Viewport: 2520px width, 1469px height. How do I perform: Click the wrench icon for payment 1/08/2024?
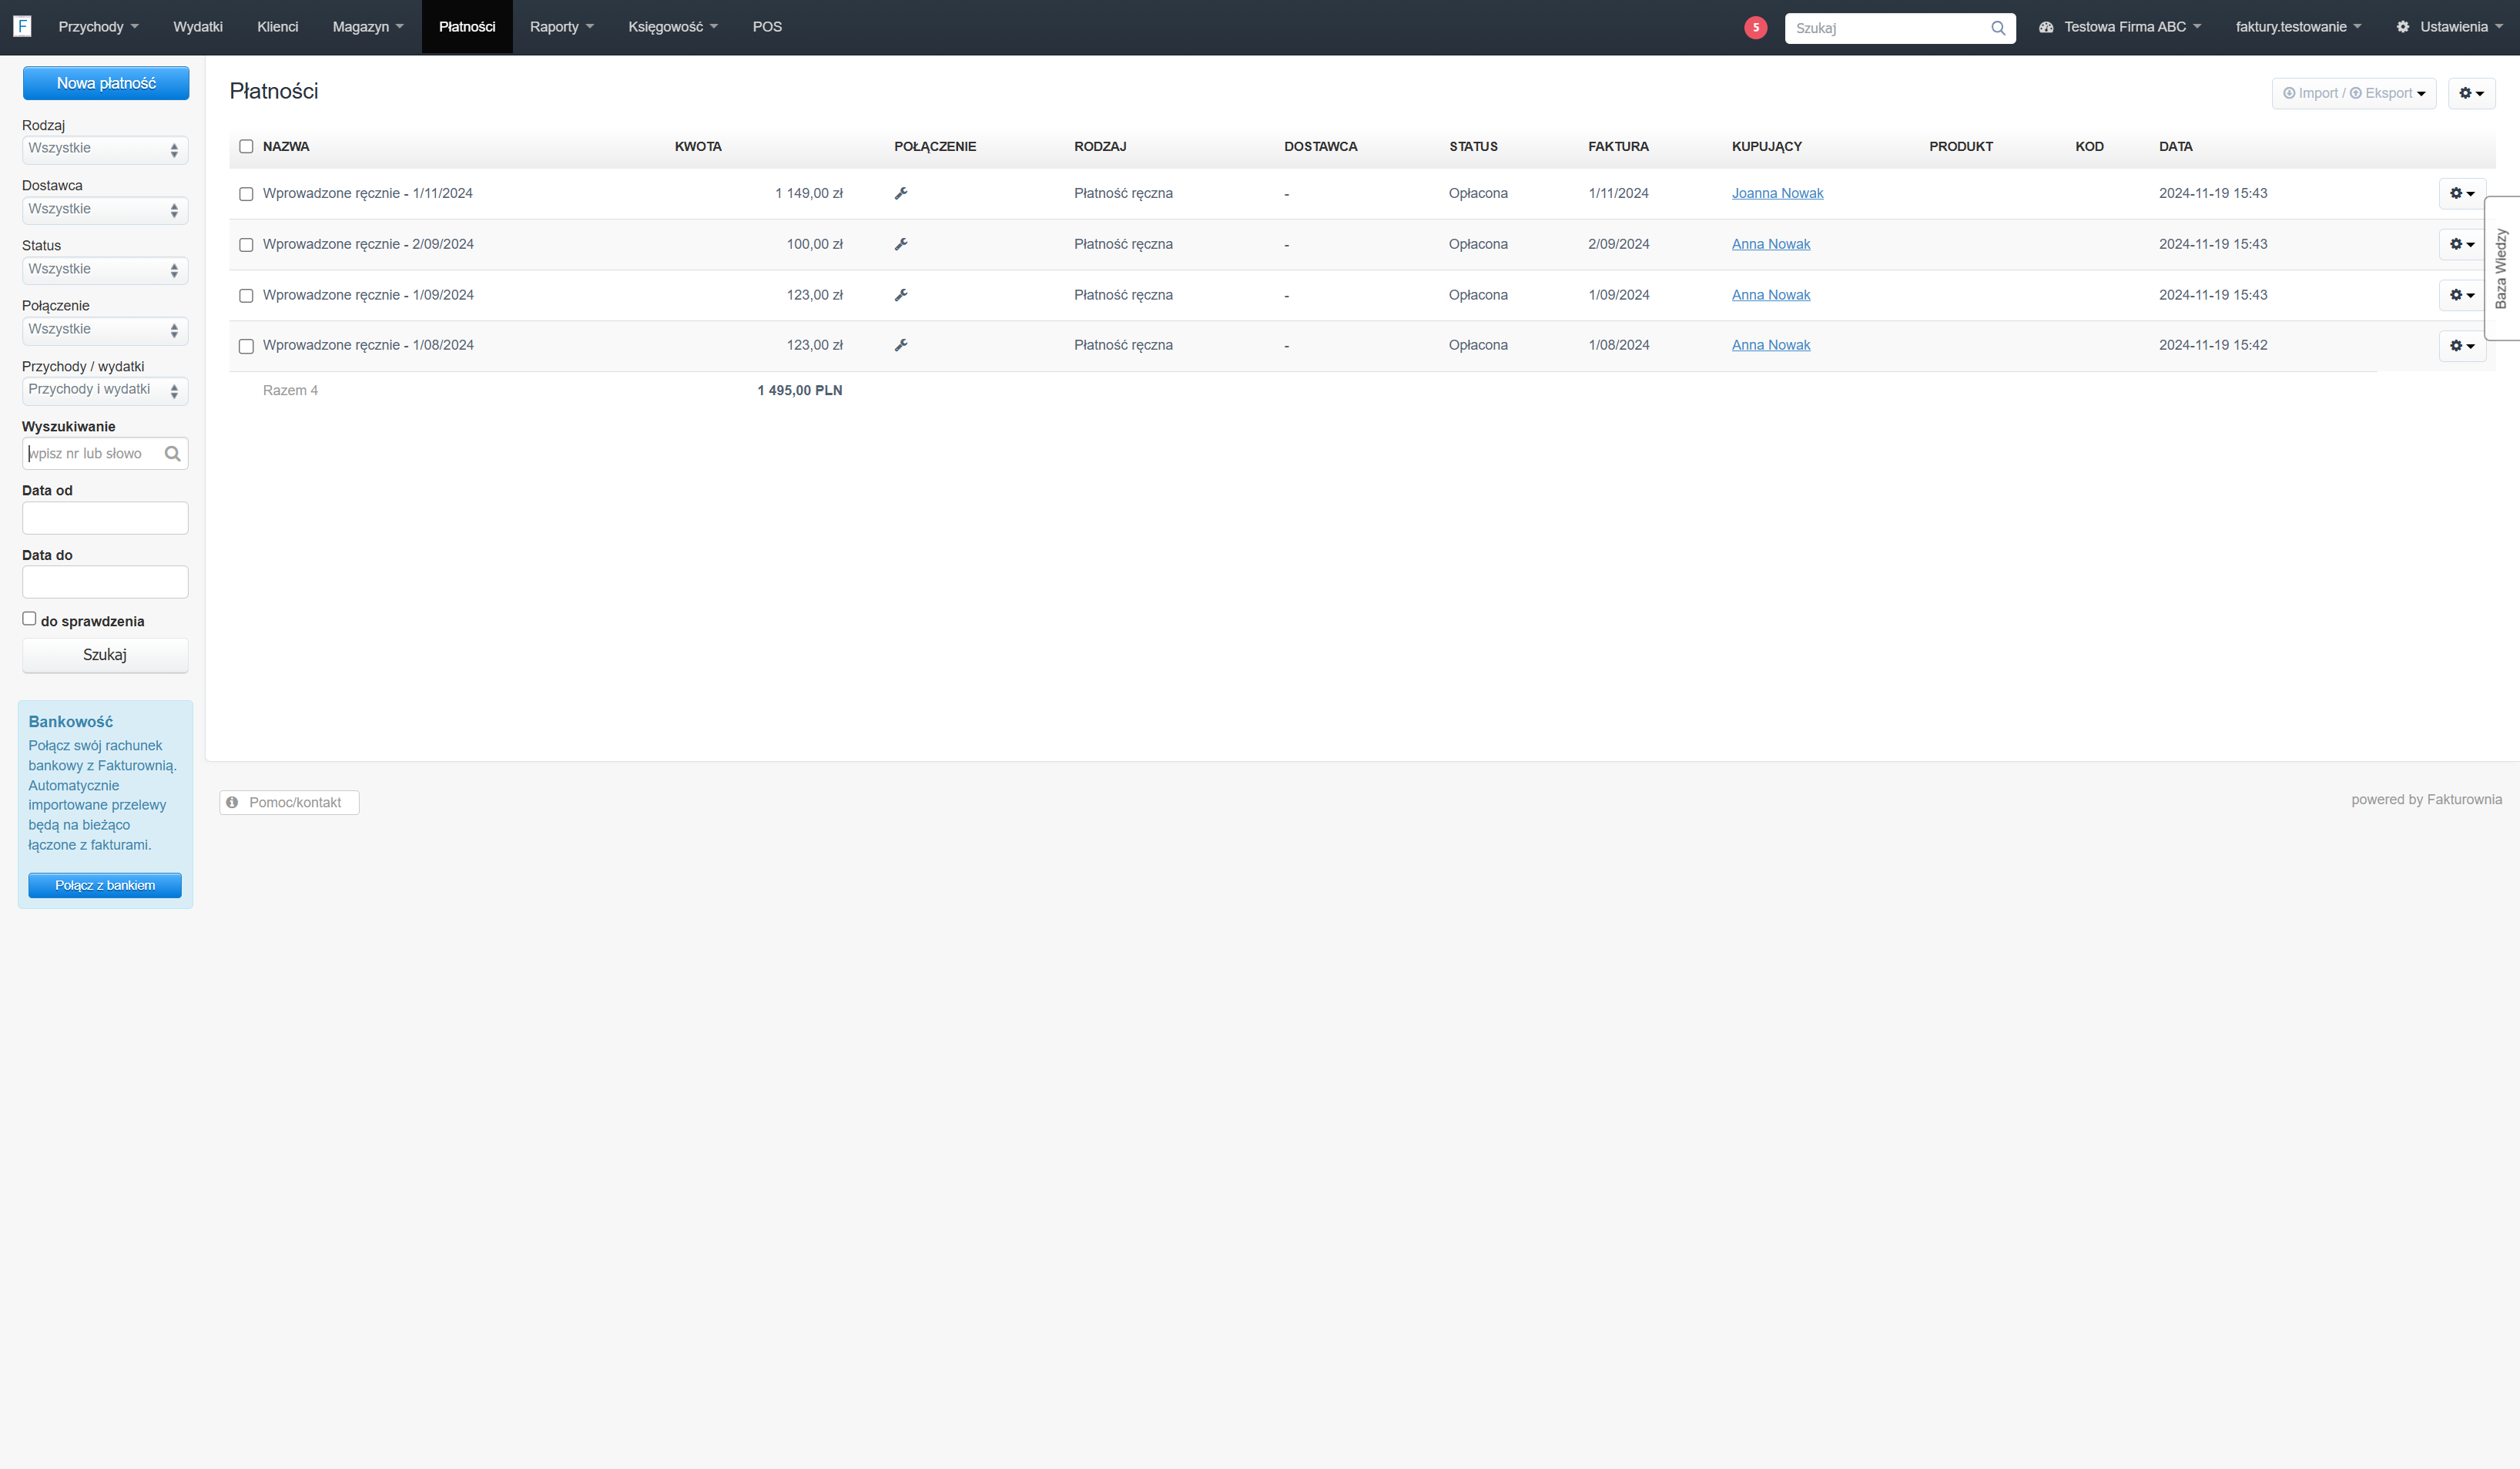pyautogui.click(x=901, y=345)
